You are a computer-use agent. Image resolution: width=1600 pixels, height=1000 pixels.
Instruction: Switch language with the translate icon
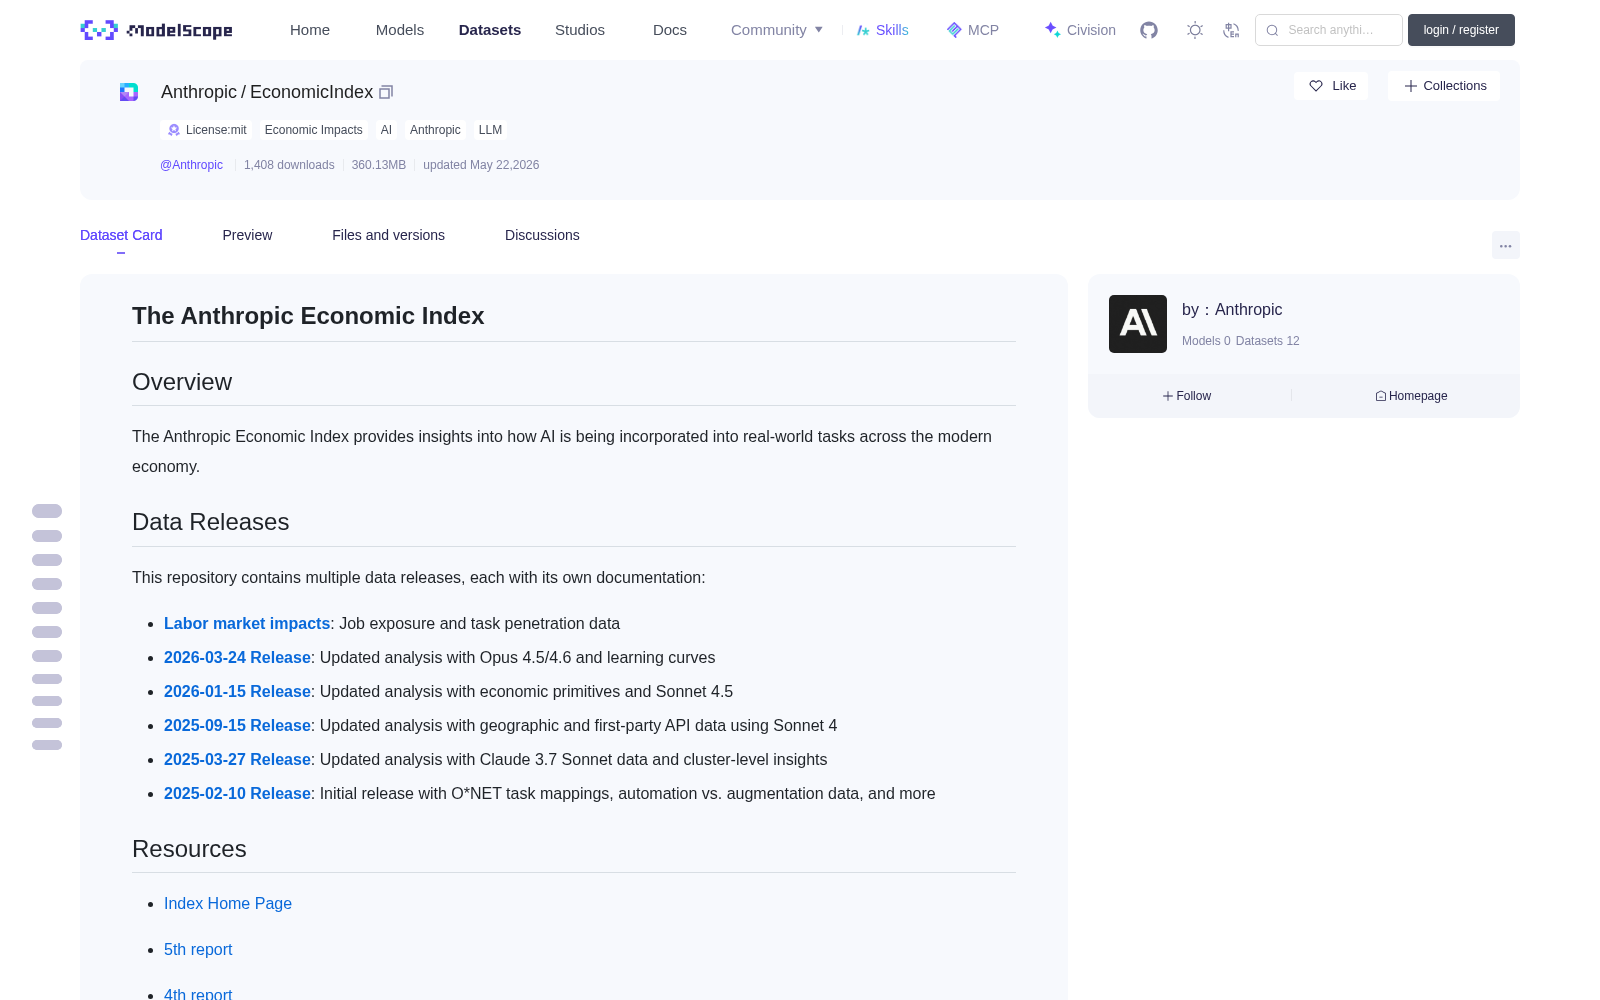(x=1232, y=30)
